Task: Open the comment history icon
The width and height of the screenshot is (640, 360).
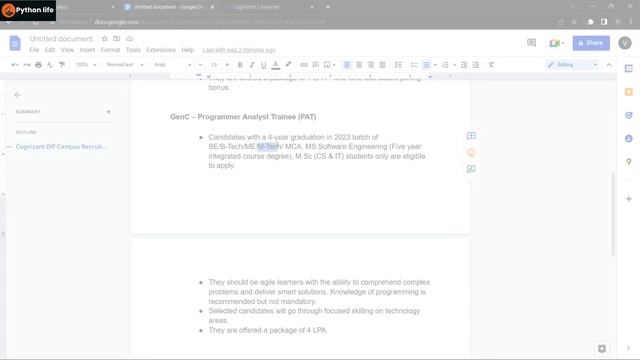Action: pos(531,42)
